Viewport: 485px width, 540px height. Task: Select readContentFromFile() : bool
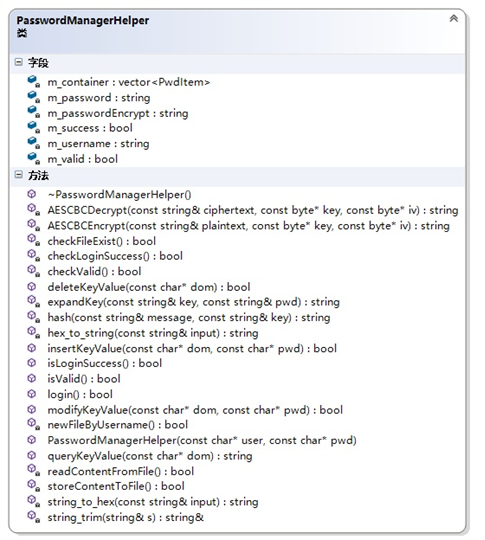121,471
